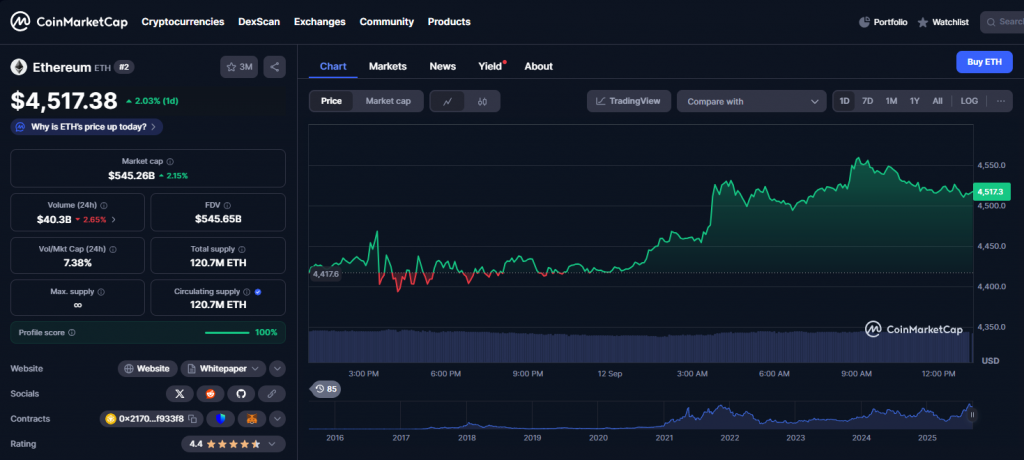Screen dimensions: 1024x460
Task: Open Ethereum's GitHub repository
Action: coord(241,394)
